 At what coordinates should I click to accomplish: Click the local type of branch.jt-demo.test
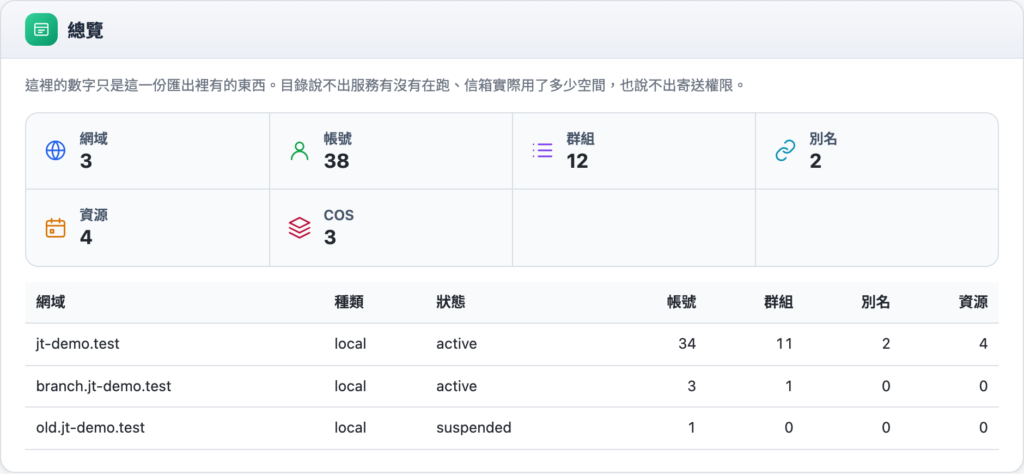point(350,386)
